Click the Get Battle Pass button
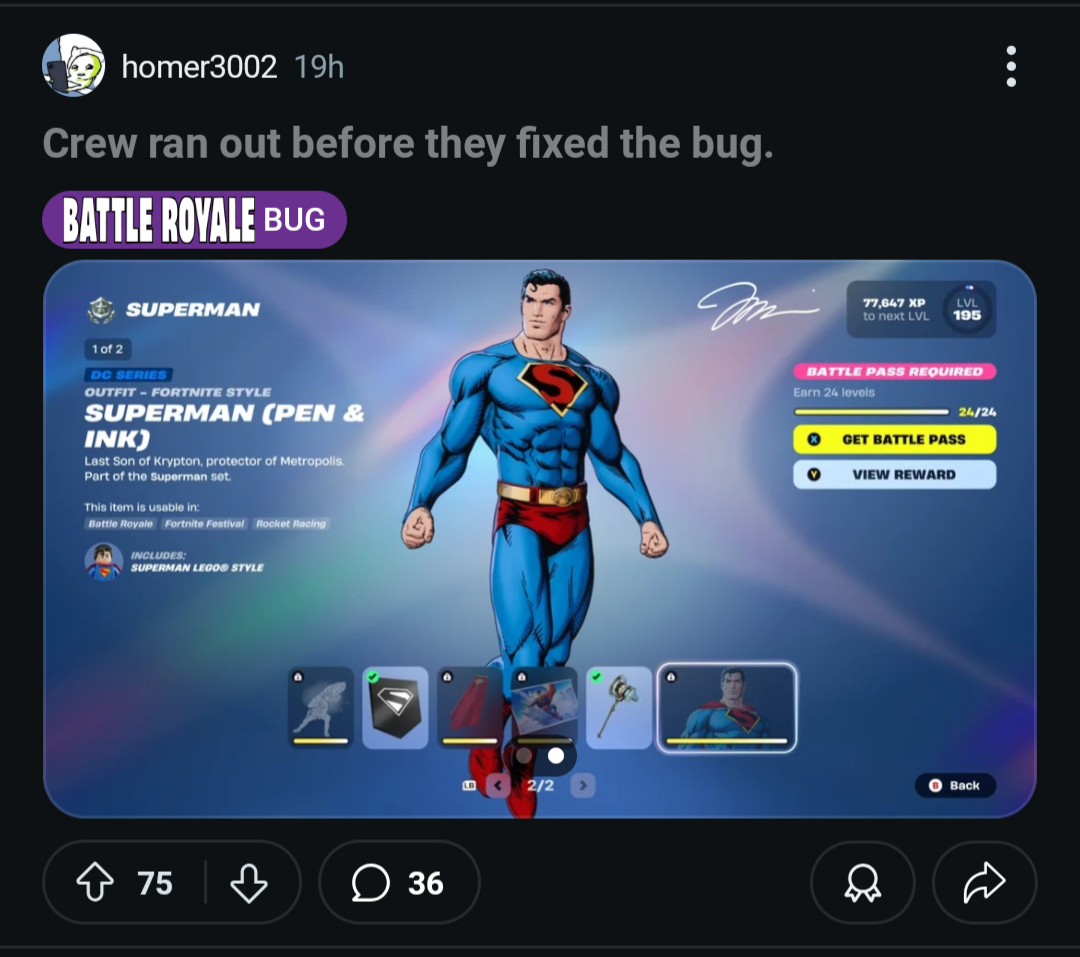Image resolution: width=1080 pixels, height=957 pixels. coord(894,440)
